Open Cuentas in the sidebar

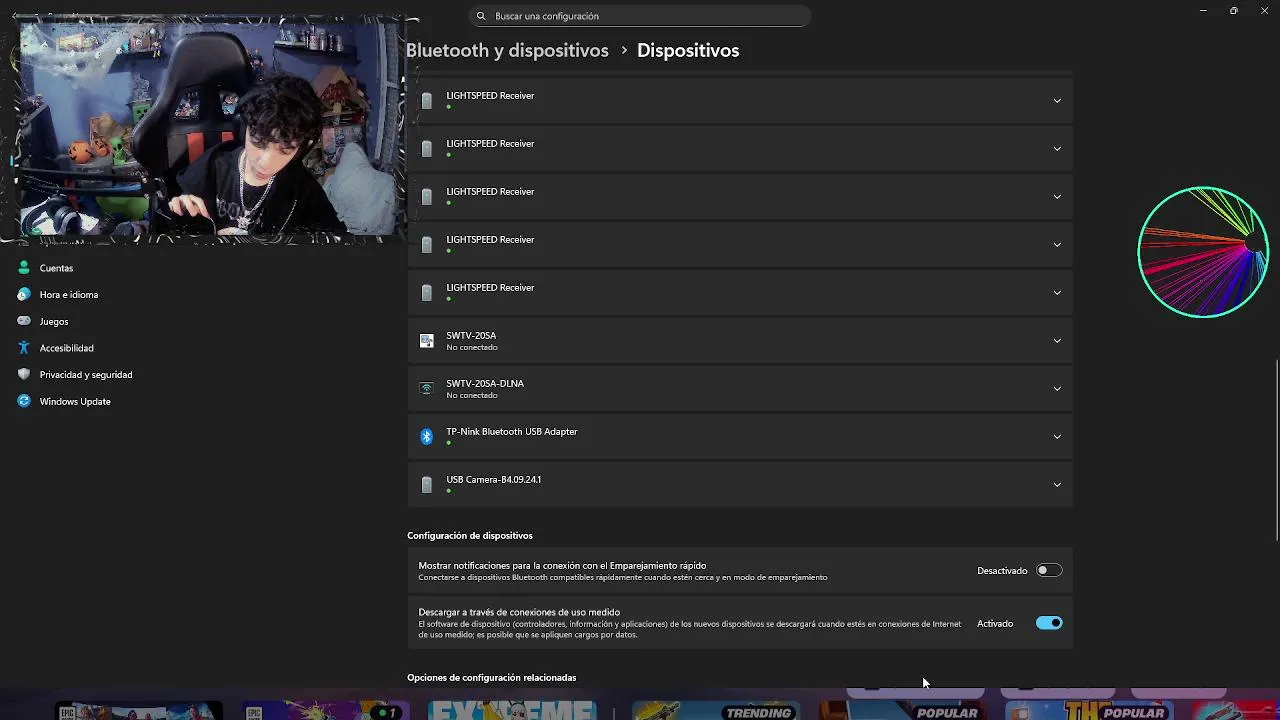tap(56, 268)
